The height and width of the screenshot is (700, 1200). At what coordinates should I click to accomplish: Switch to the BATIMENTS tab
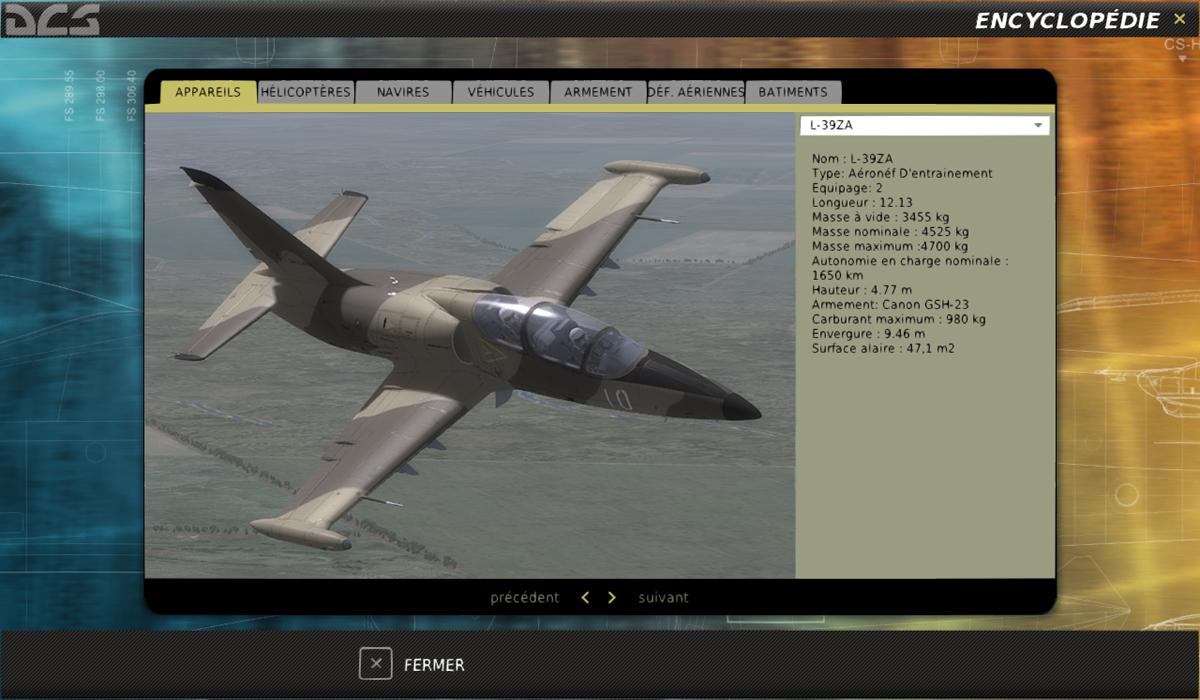click(793, 92)
